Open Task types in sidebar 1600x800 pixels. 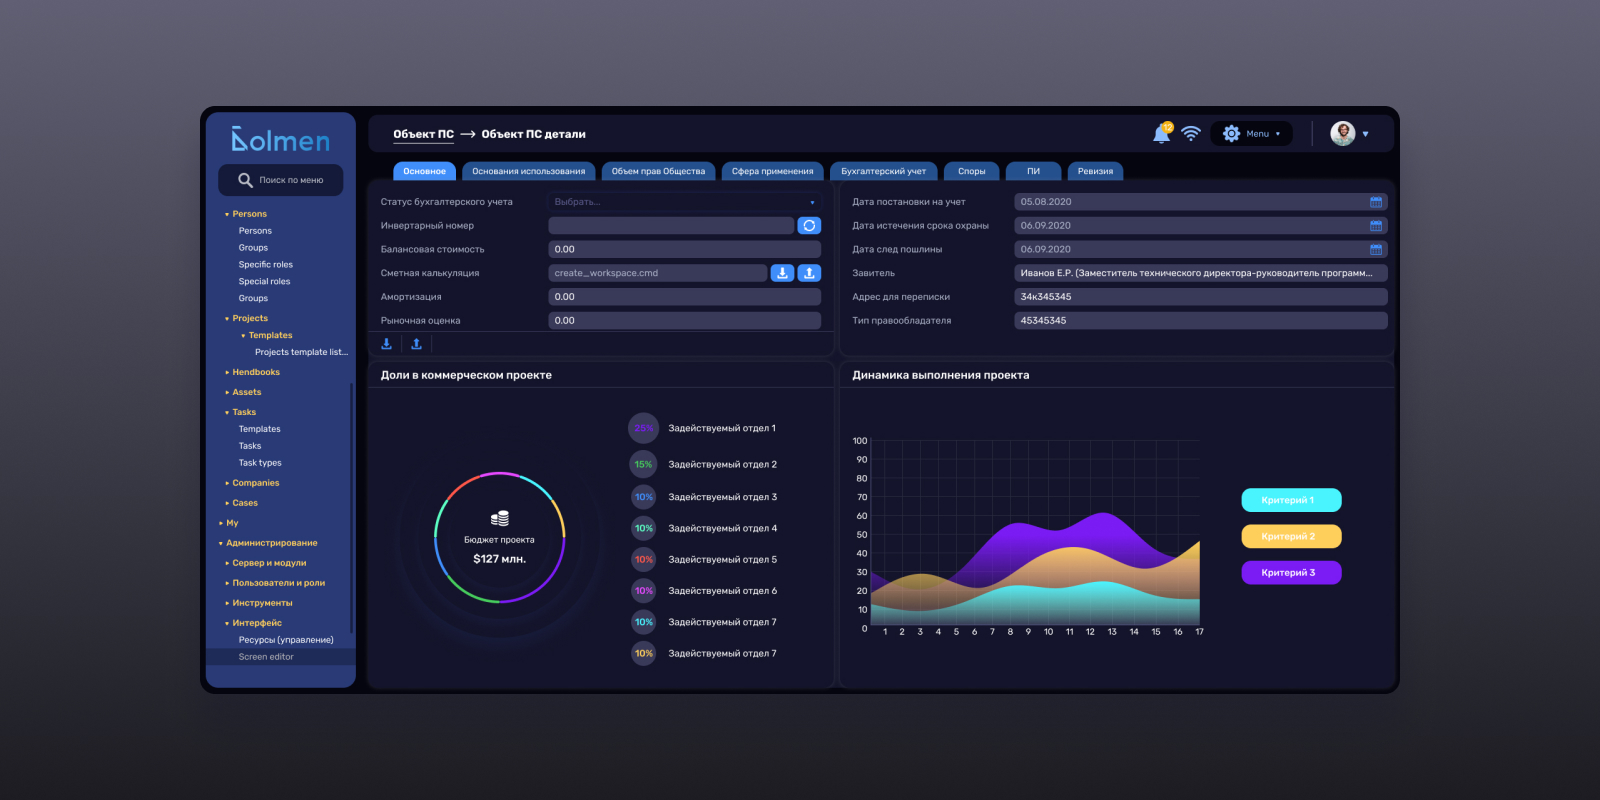[x=260, y=463]
